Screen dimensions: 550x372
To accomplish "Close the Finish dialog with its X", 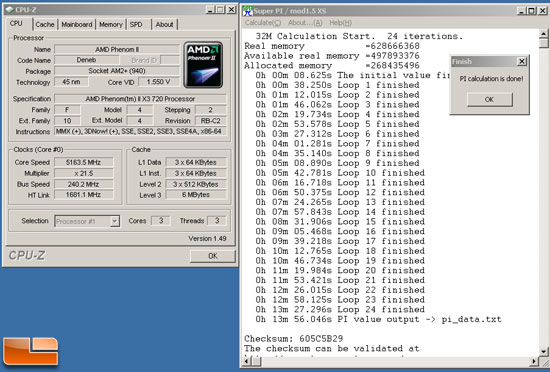I will (x=522, y=61).
